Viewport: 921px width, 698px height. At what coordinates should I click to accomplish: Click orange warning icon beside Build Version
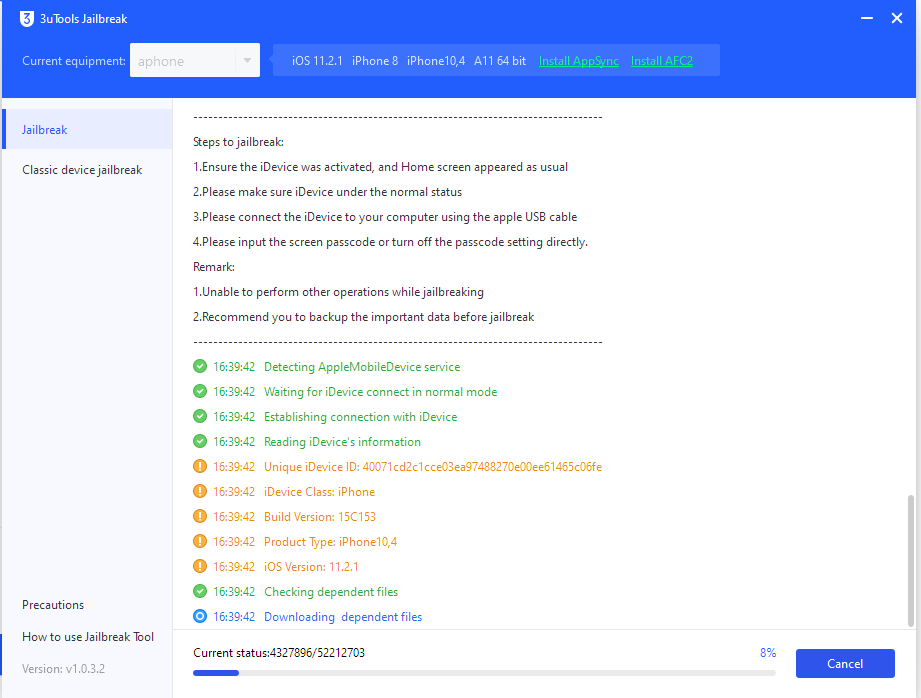[200, 517]
